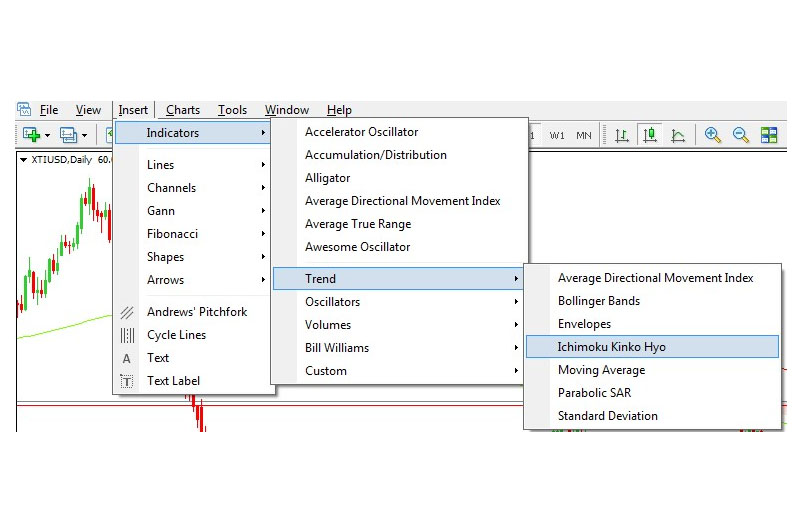Click the Andrews' Pitchfork icon
Screen dimensions: 800x531
(127, 312)
